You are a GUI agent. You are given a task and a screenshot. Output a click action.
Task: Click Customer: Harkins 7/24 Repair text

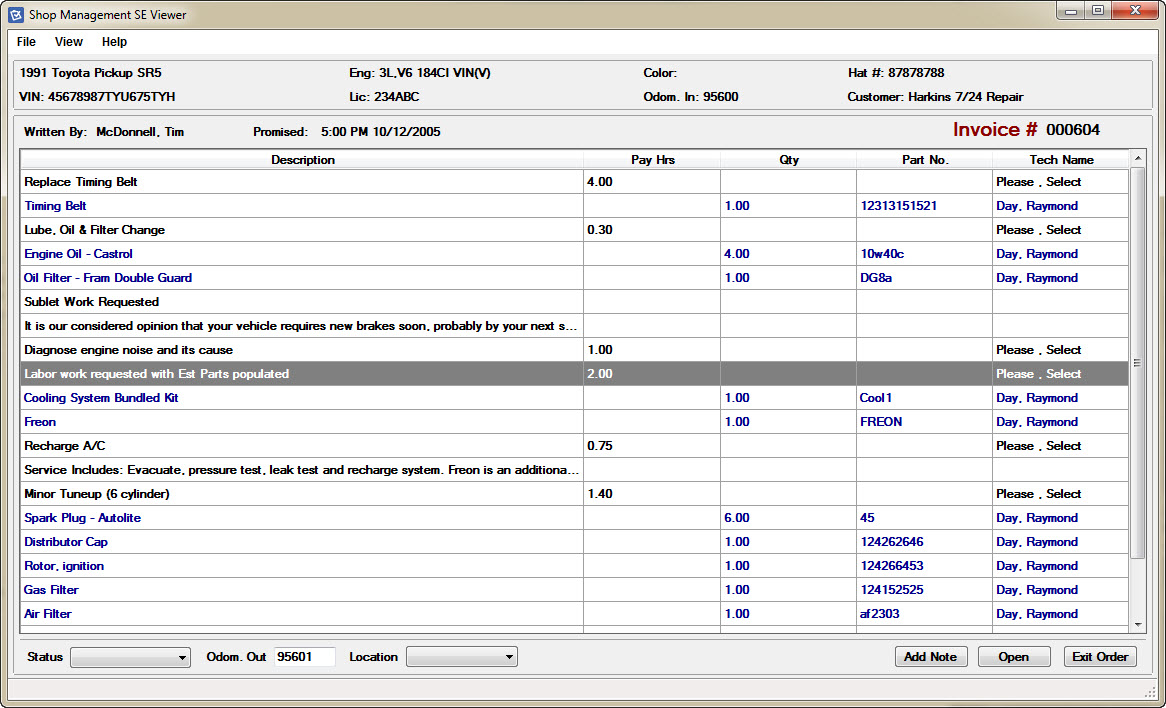point(935,97)
